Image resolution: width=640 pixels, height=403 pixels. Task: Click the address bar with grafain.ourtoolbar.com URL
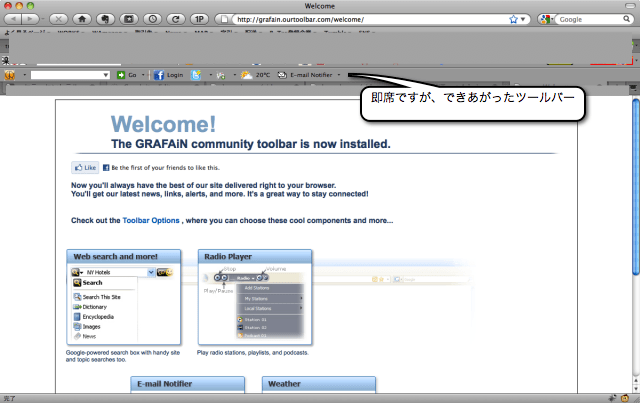(x=371, y=19)
